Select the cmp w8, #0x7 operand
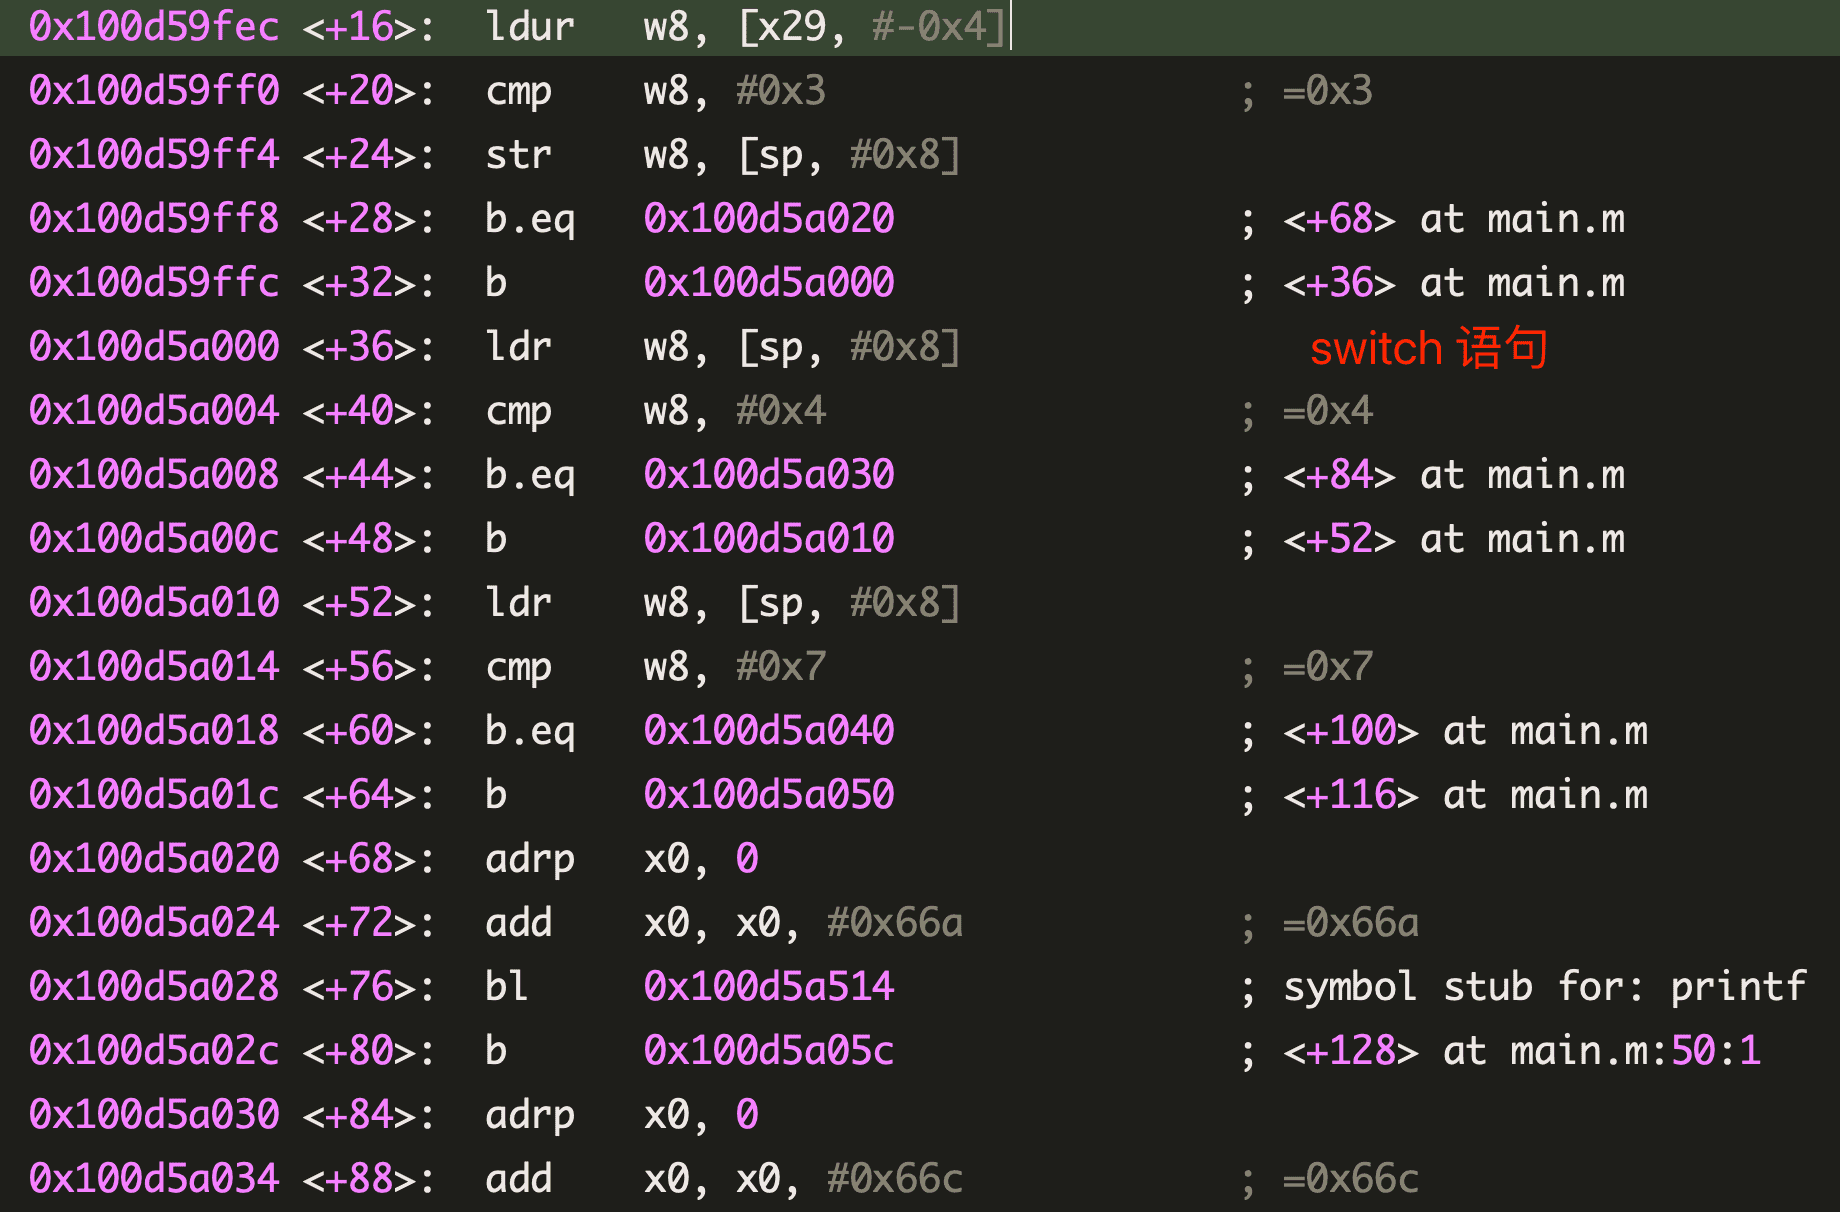1840x1212 pixels. tap(735, 667)
